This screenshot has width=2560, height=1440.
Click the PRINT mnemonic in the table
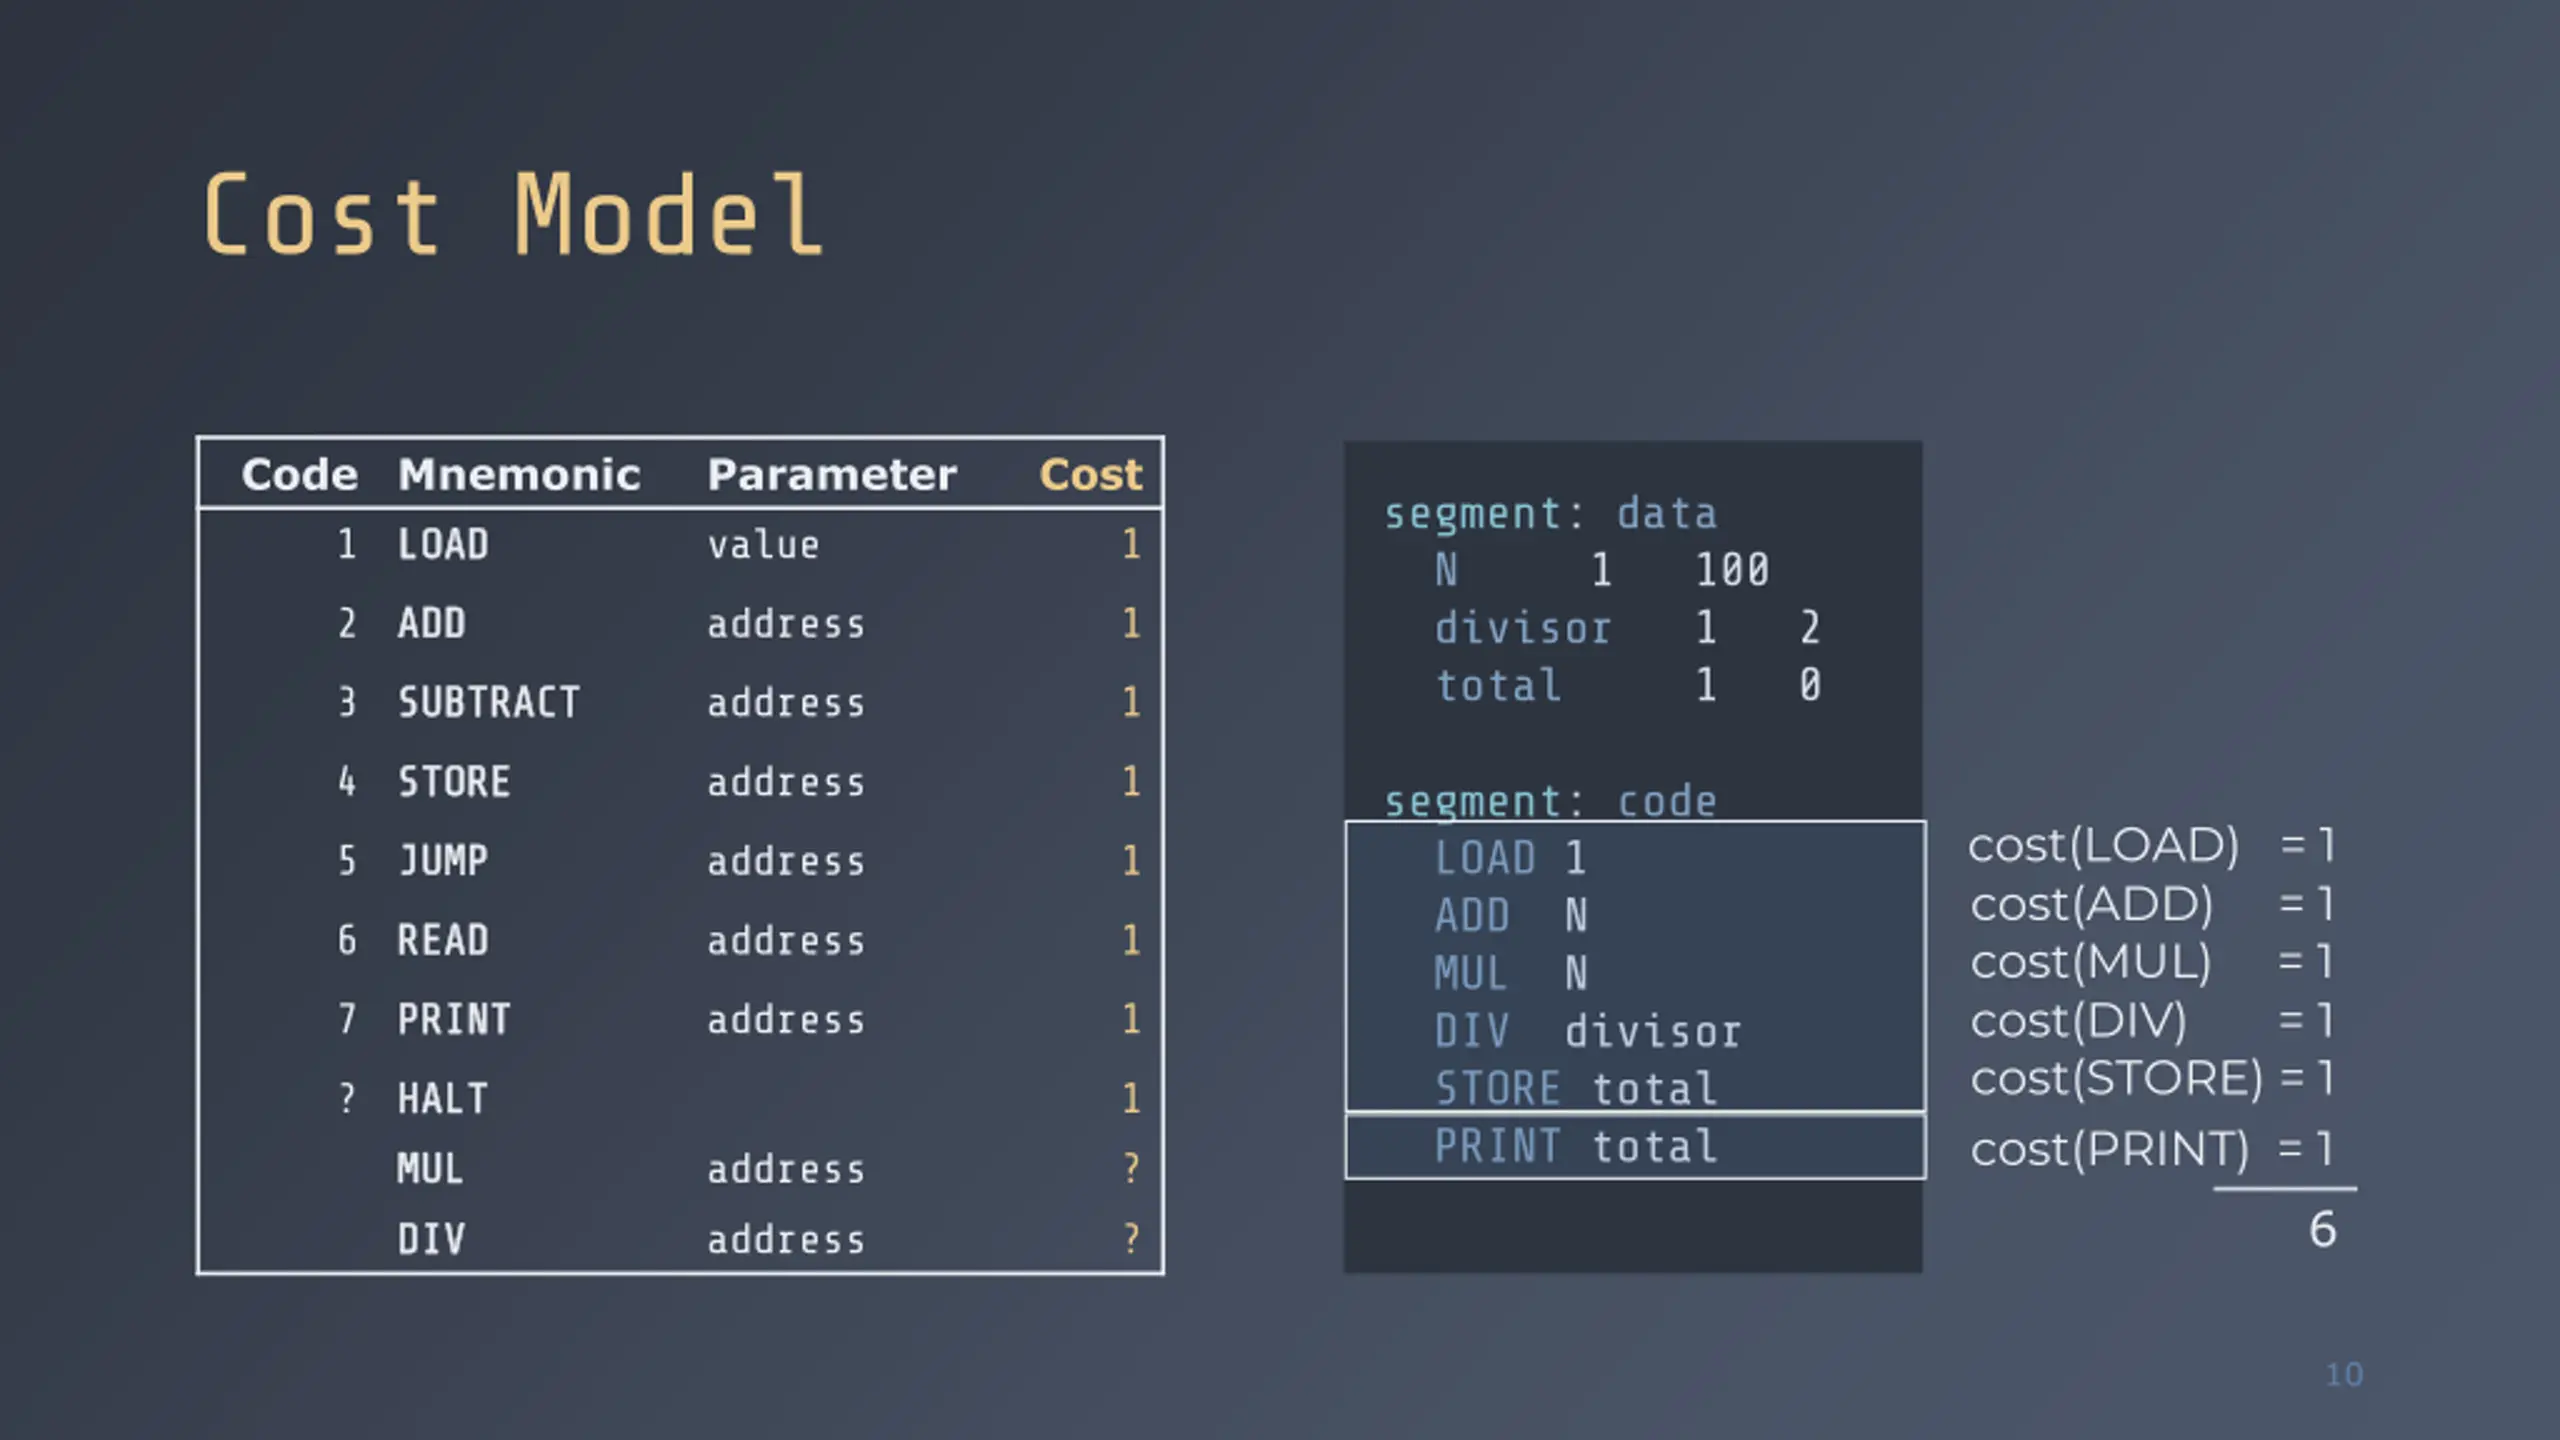[454, 1019]
